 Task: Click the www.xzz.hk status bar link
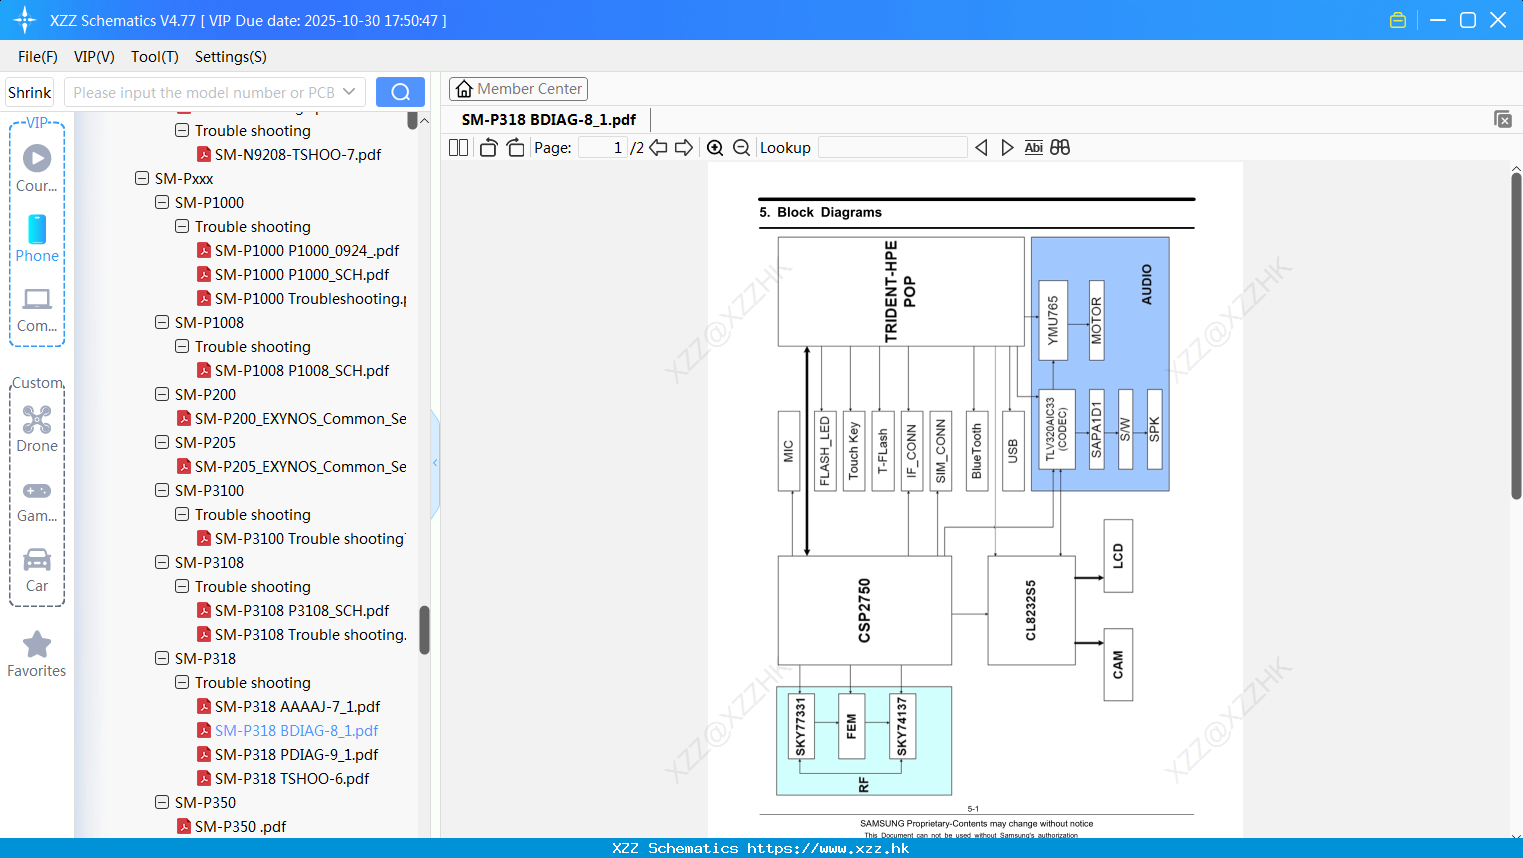828,848
